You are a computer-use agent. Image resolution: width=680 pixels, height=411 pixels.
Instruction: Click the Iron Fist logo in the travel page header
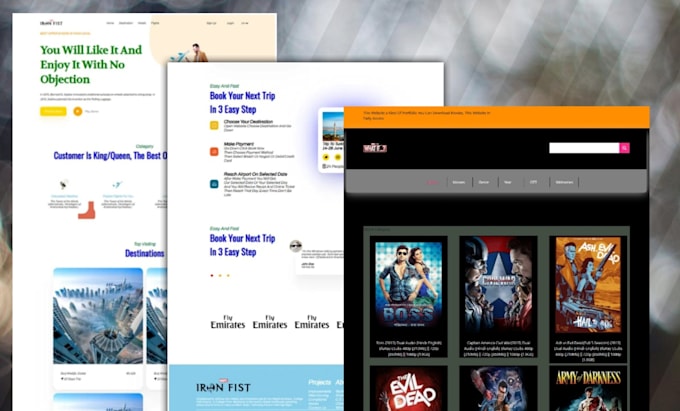pos(51,23)
